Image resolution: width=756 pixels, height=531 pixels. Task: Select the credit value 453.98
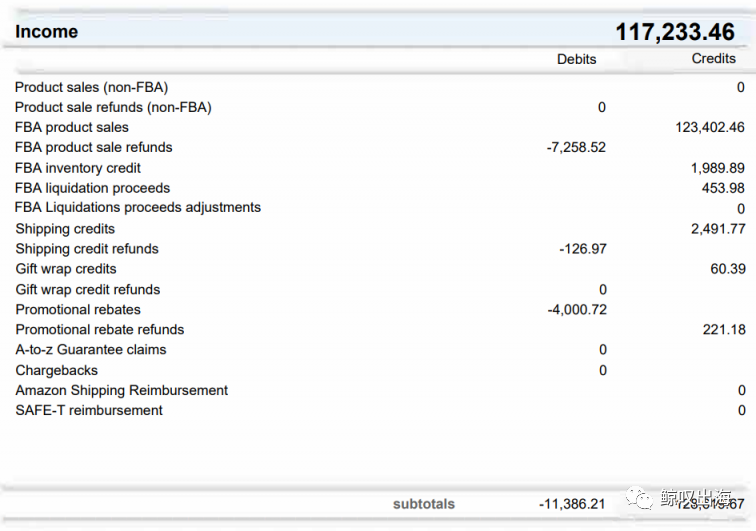pos(723,188)
